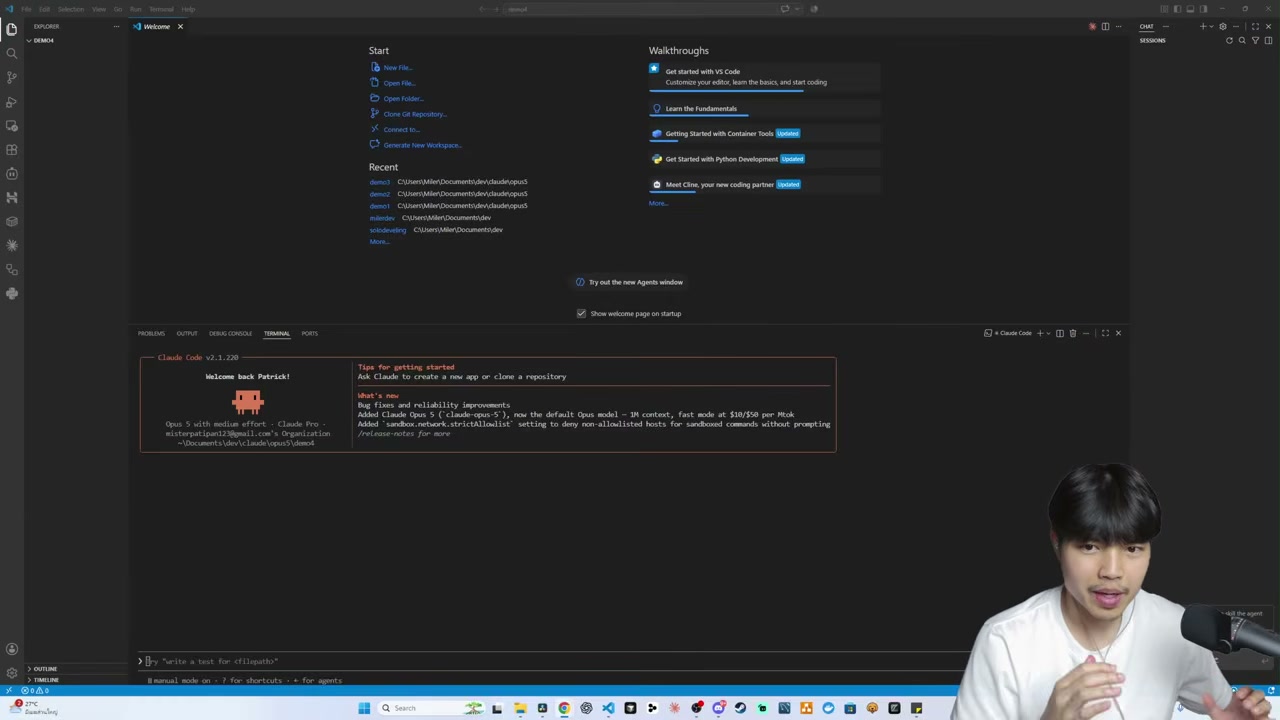
Task: Uncheck Show welcome page on startup
Action: coord(581,313)
